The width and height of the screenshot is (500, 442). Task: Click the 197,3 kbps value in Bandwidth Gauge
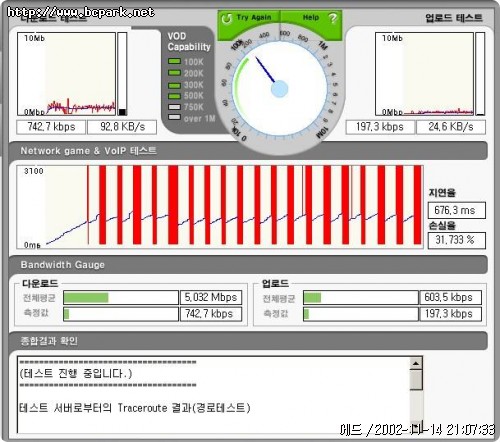tap(450, 314)
